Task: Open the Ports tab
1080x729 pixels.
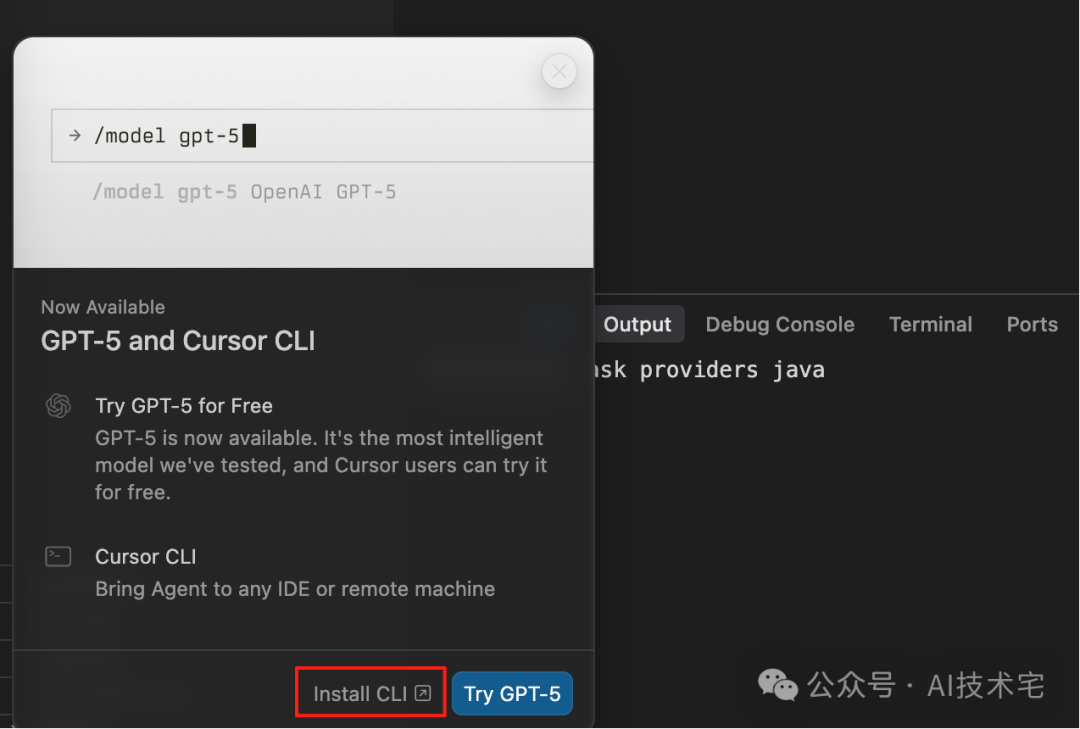Action: [1032, 324]
